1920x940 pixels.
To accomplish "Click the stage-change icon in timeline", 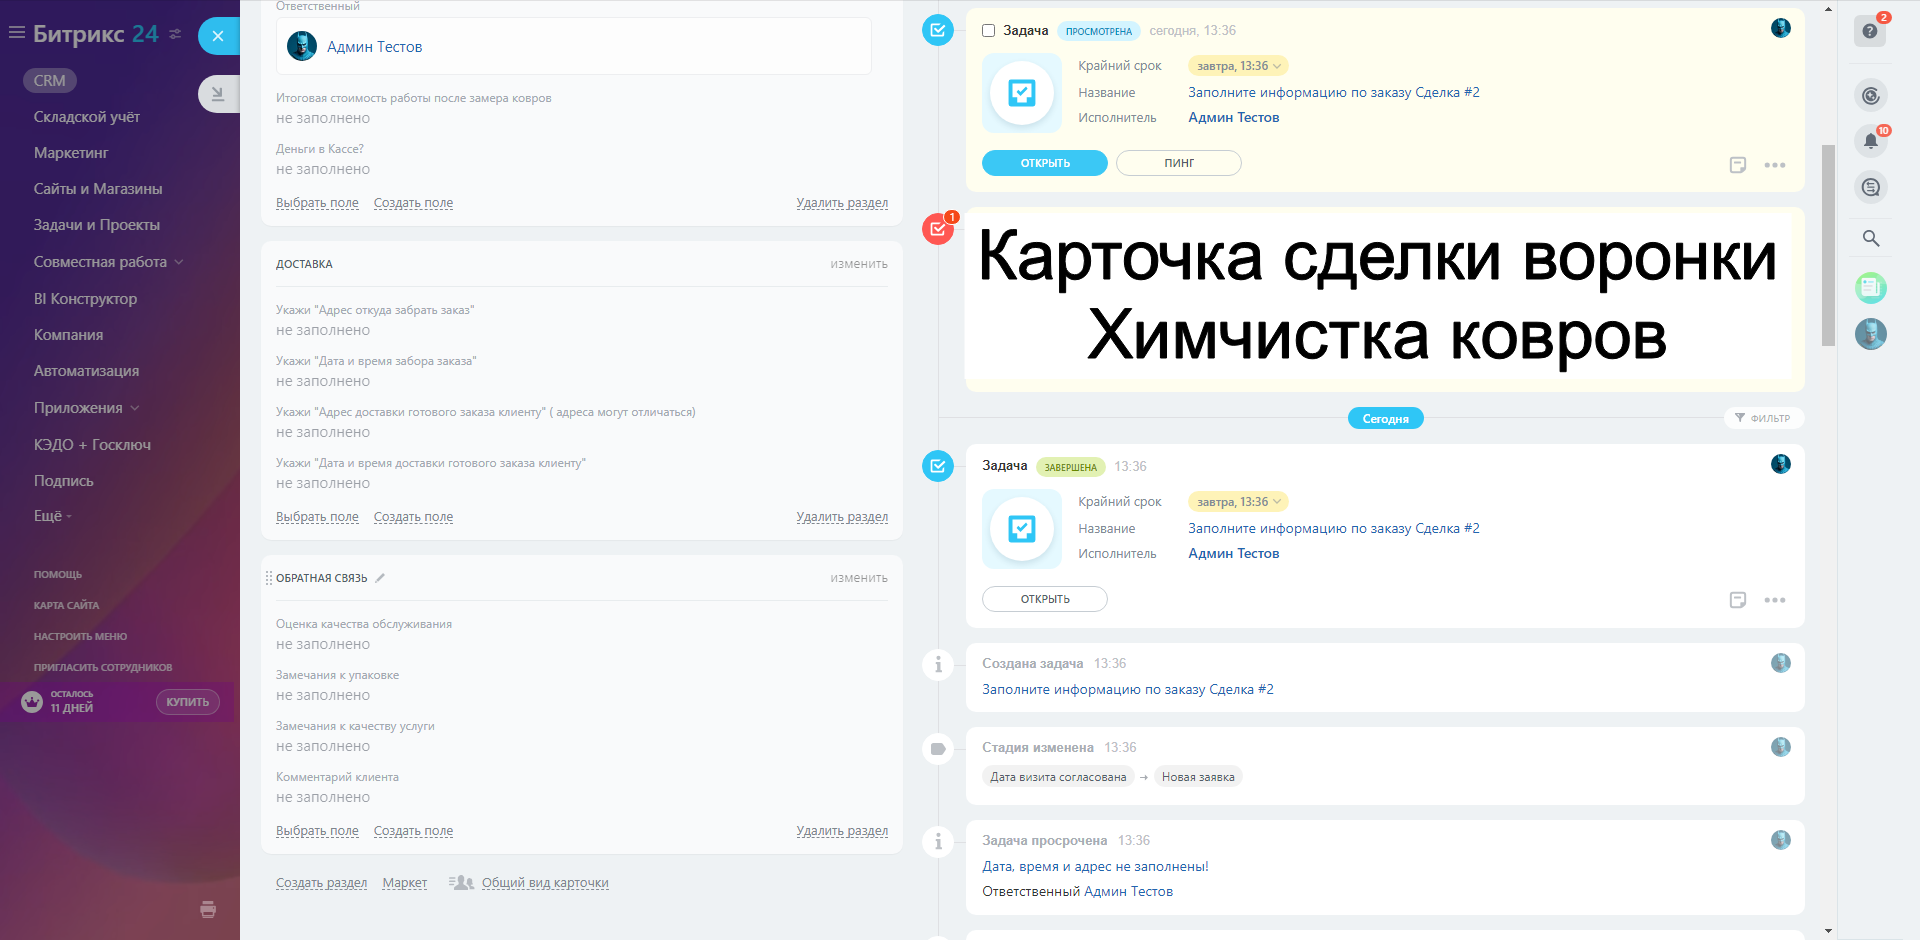I will [x=938, y=748].
